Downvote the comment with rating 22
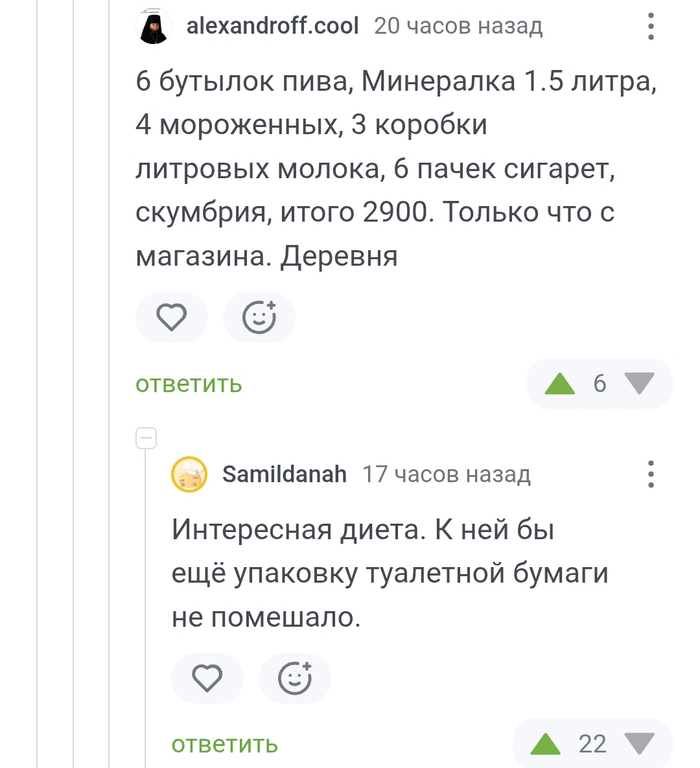Screen dimensions: 700x768 638,744
